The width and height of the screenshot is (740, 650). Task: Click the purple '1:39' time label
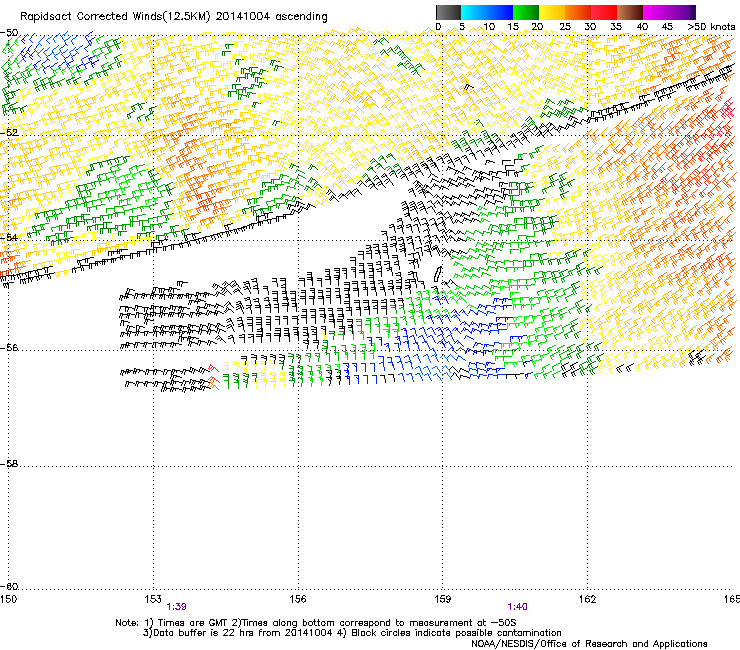[x=177, y=607]
